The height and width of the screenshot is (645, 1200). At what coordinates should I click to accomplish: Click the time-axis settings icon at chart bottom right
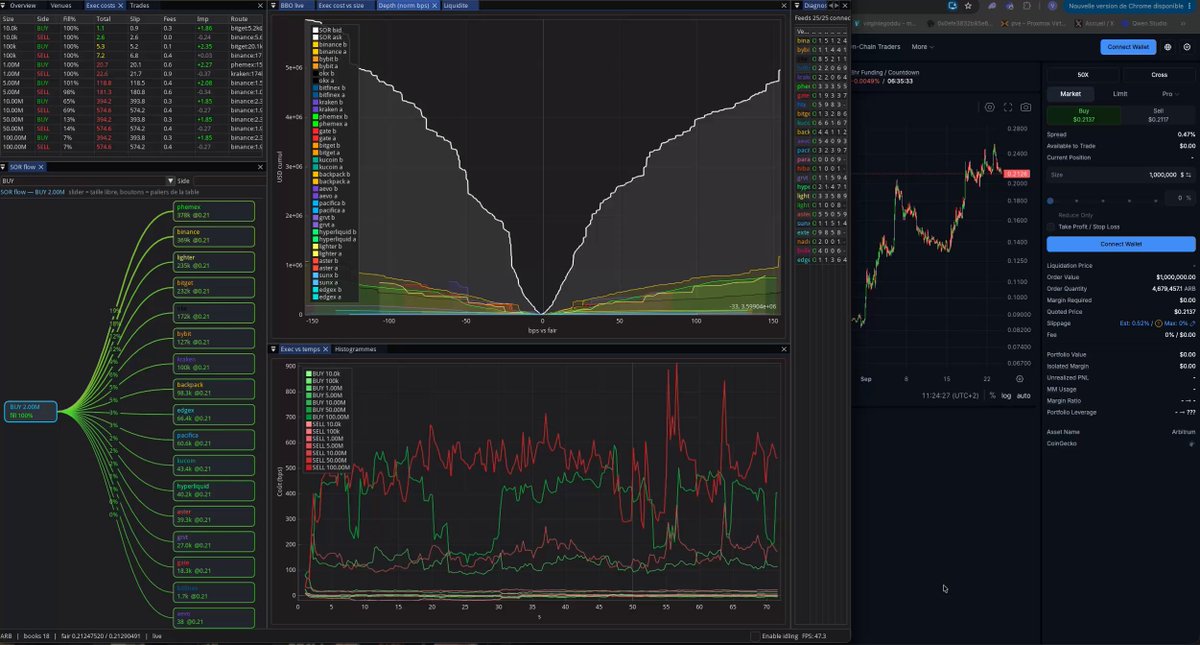coord(1020,379)
